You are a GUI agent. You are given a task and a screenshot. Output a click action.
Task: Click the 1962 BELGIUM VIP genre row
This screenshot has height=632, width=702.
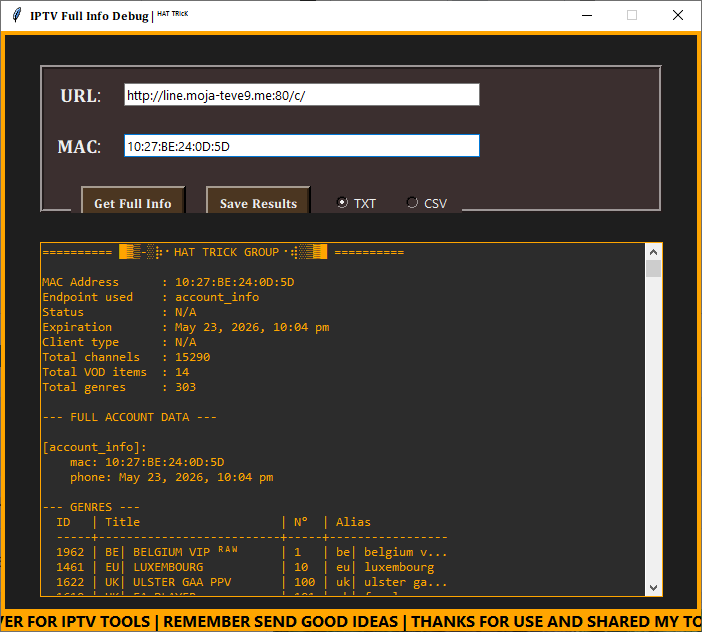[x=252, y=552]
